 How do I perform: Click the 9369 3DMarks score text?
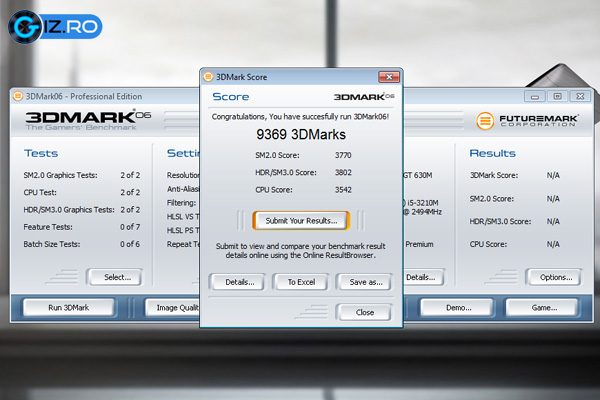(301, 134)
